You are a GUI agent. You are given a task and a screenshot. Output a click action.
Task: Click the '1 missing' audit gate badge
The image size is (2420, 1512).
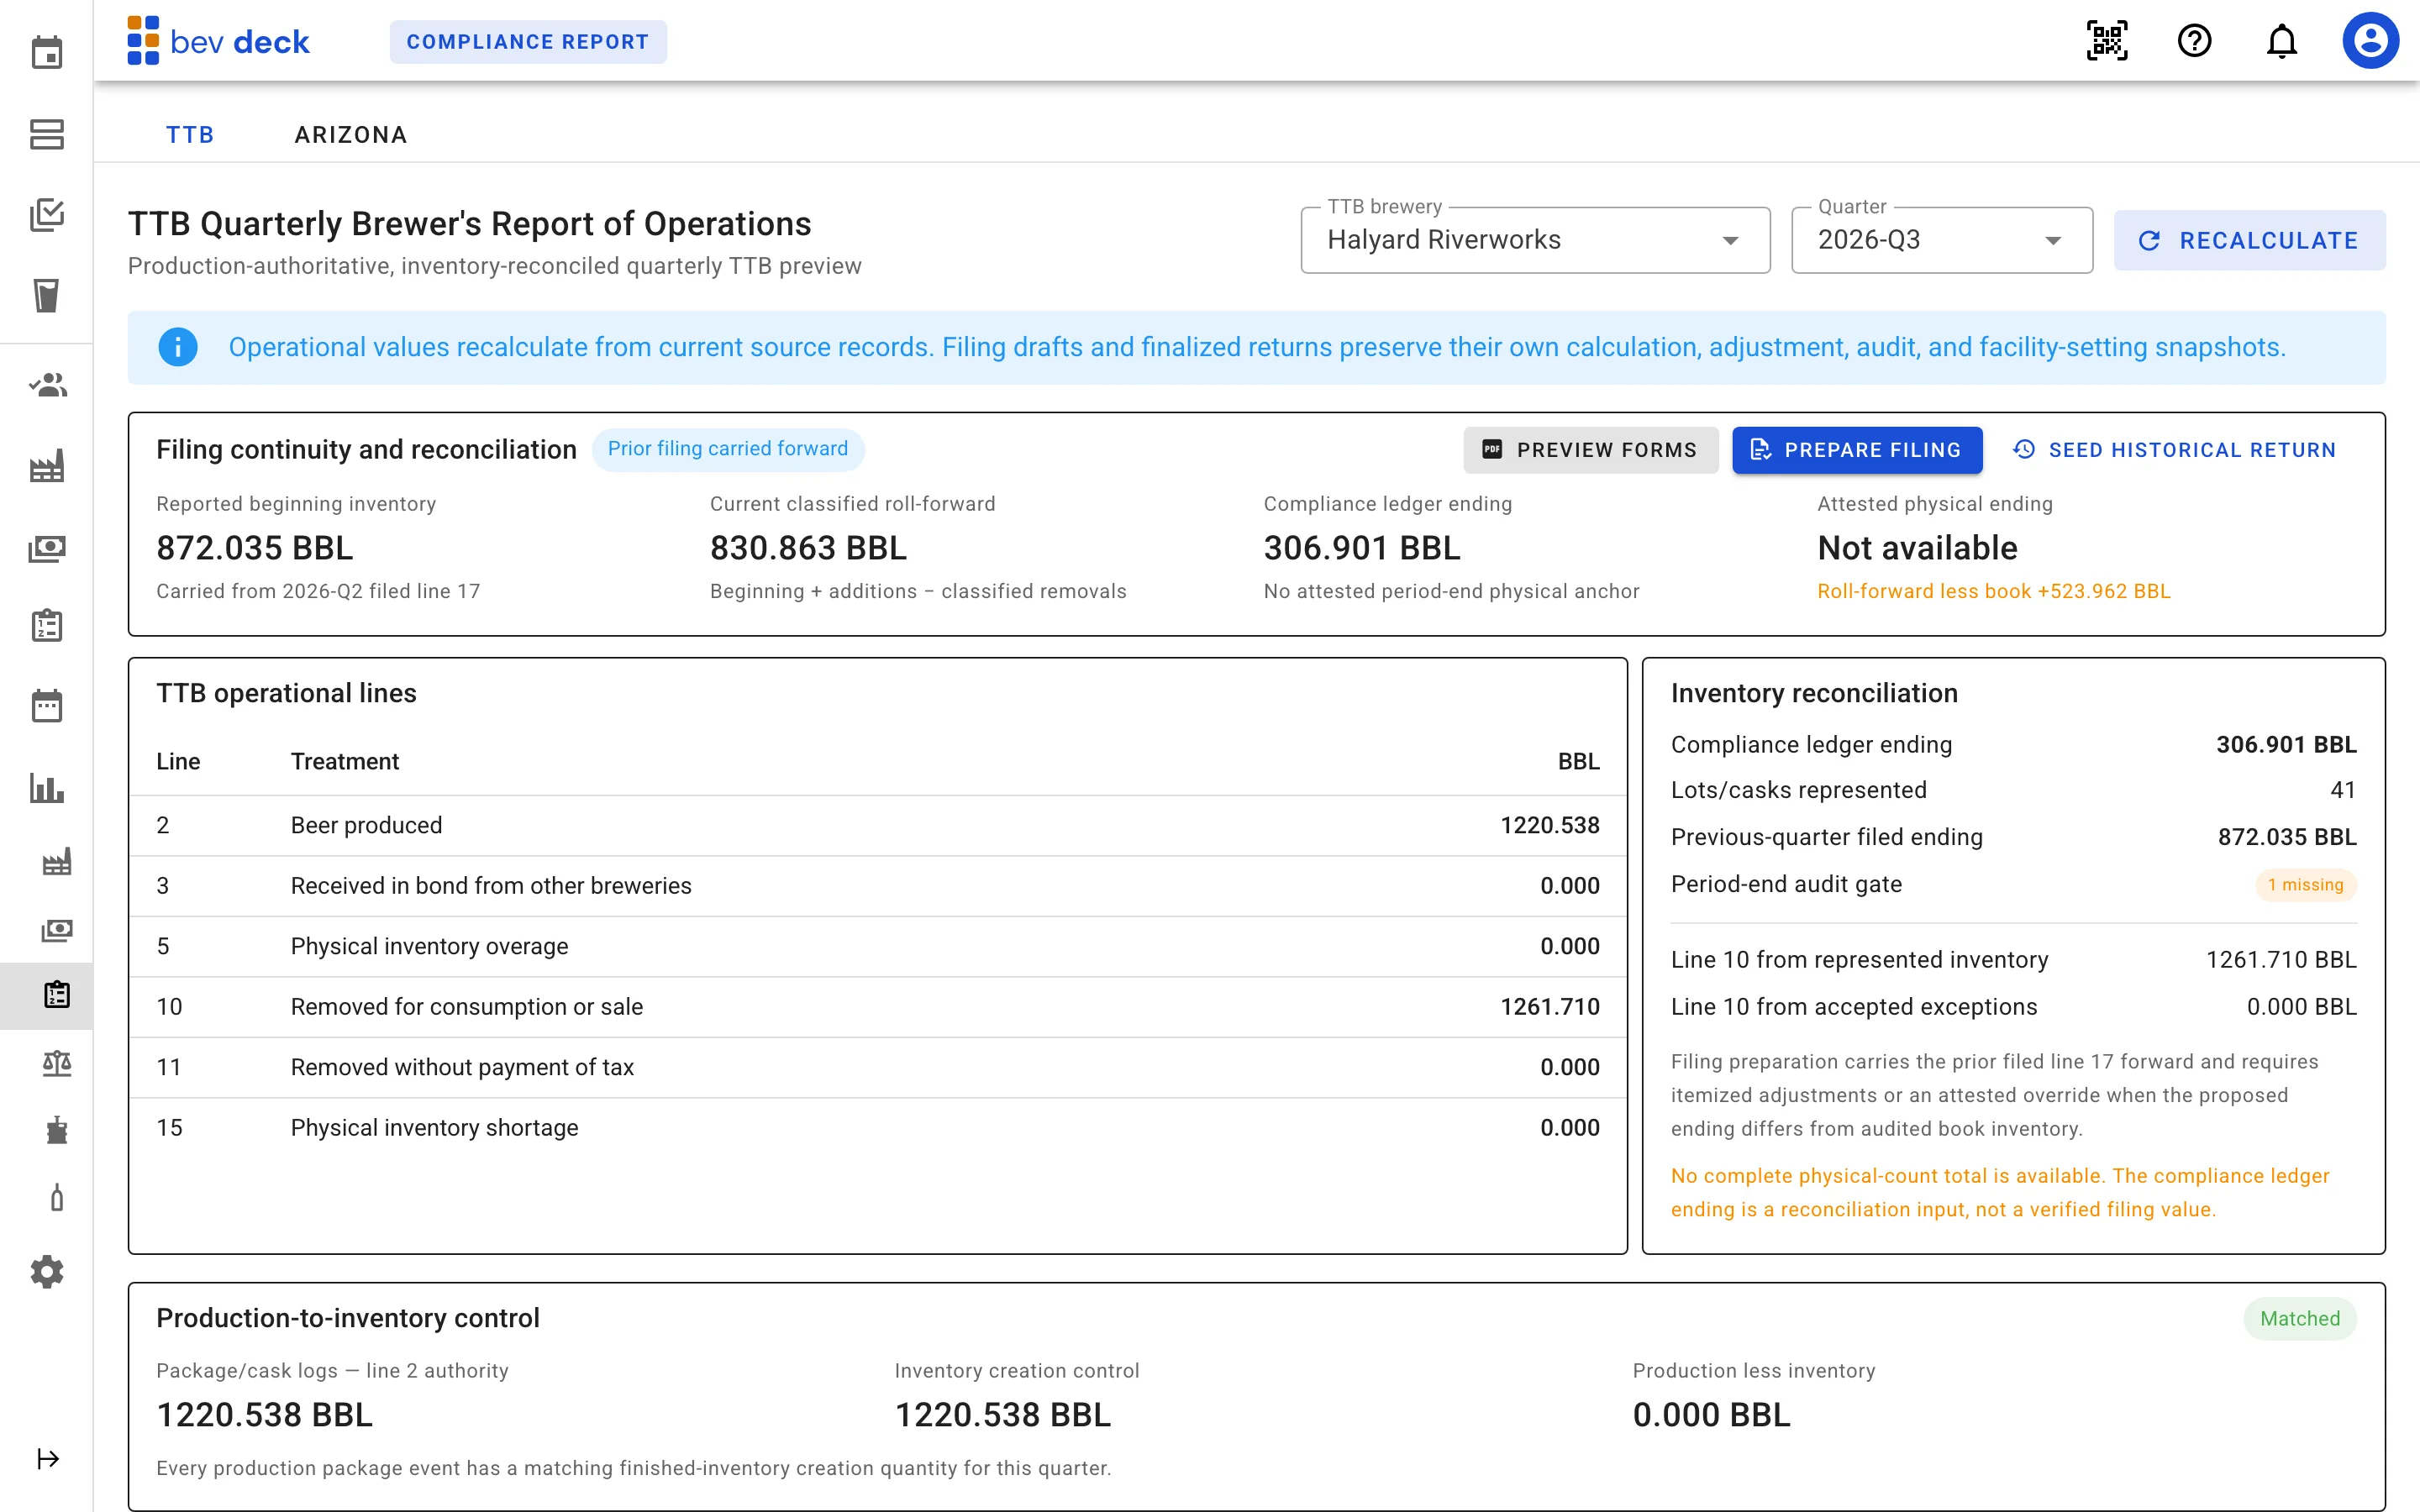tap(2305, 885)
